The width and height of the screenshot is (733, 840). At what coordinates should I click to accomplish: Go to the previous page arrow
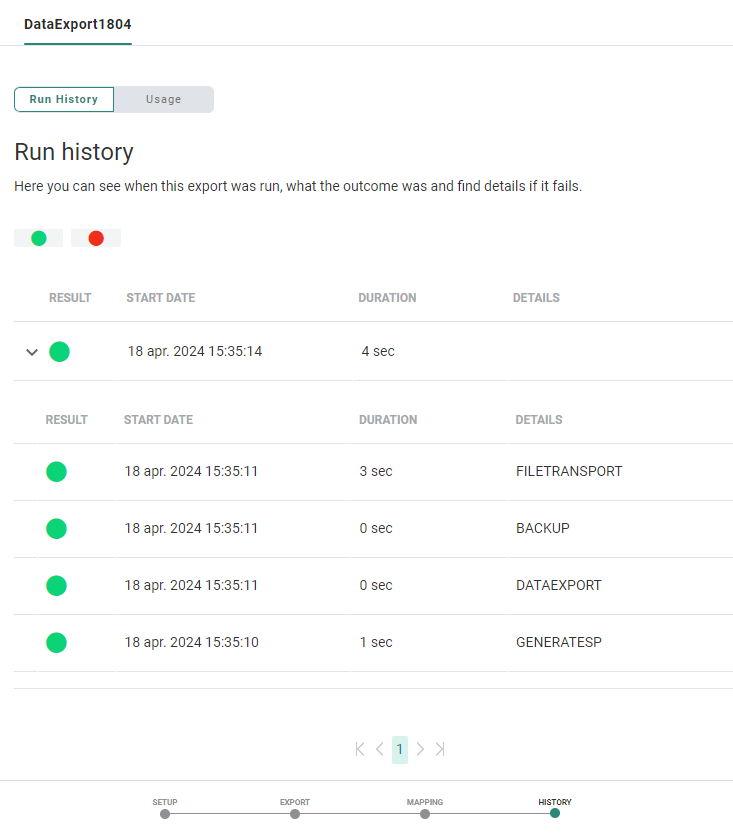point(380,749)
